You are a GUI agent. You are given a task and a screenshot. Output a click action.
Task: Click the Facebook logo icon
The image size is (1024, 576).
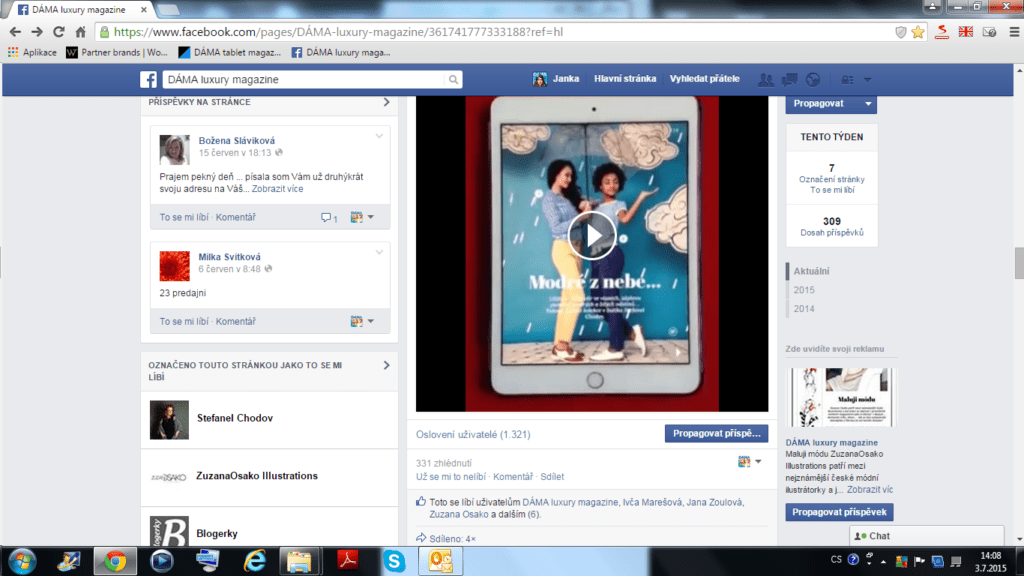(x=148, y=80)
